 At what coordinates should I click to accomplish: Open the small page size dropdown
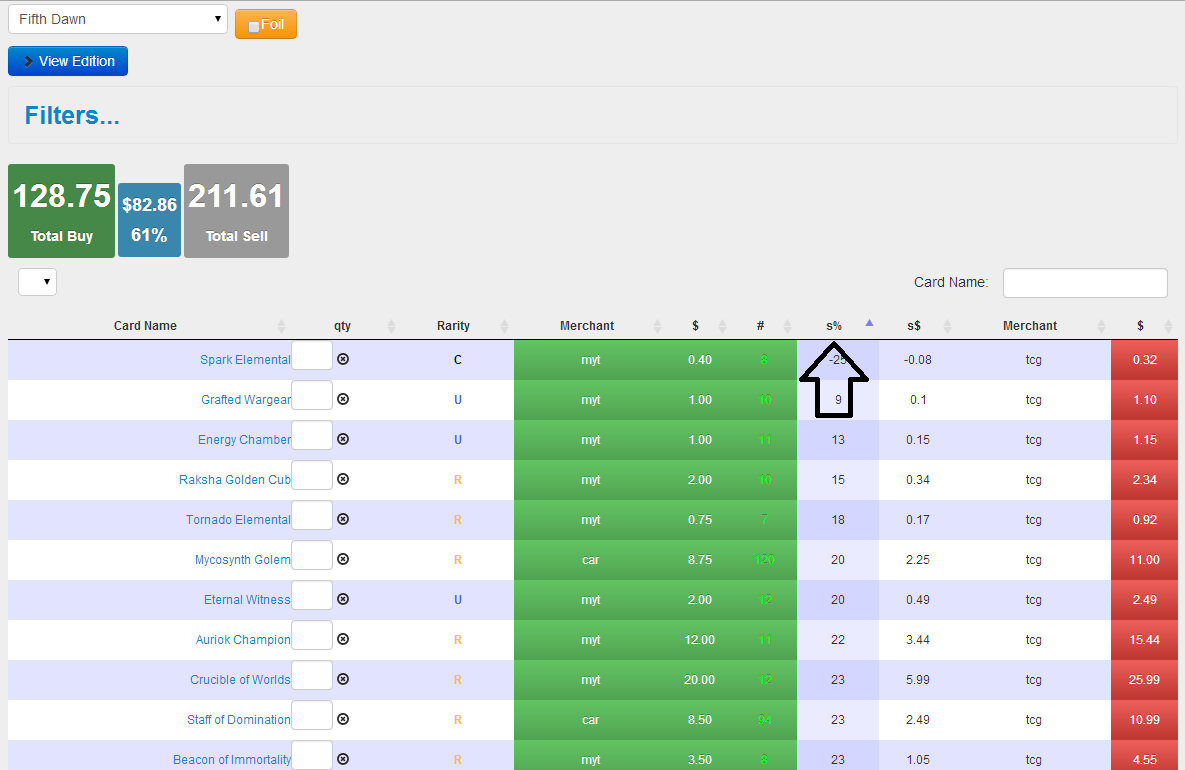(x=37, y=283)
